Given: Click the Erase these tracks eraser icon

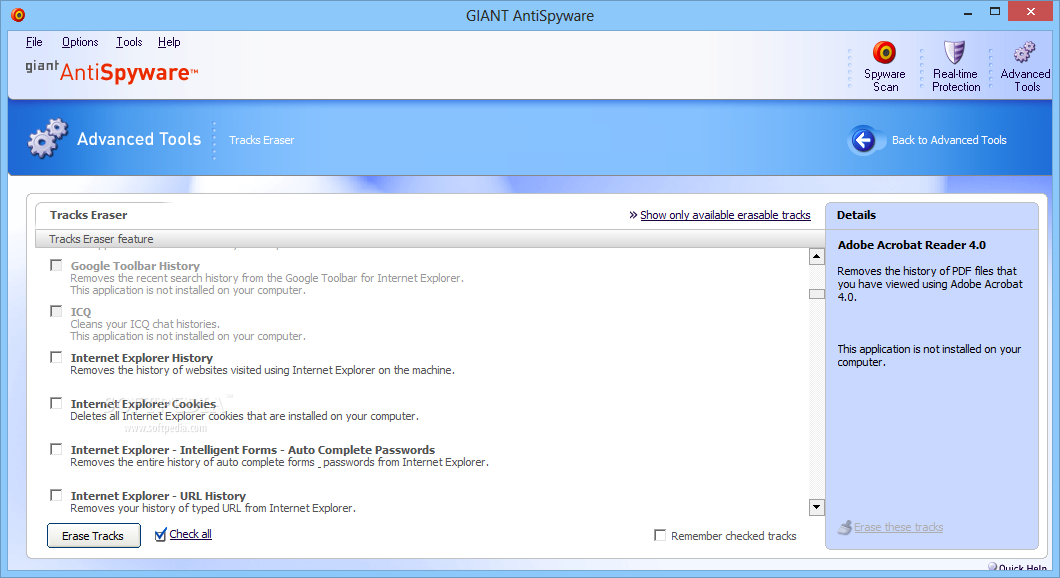Looking at the screenshot, I should pos(845,527).
